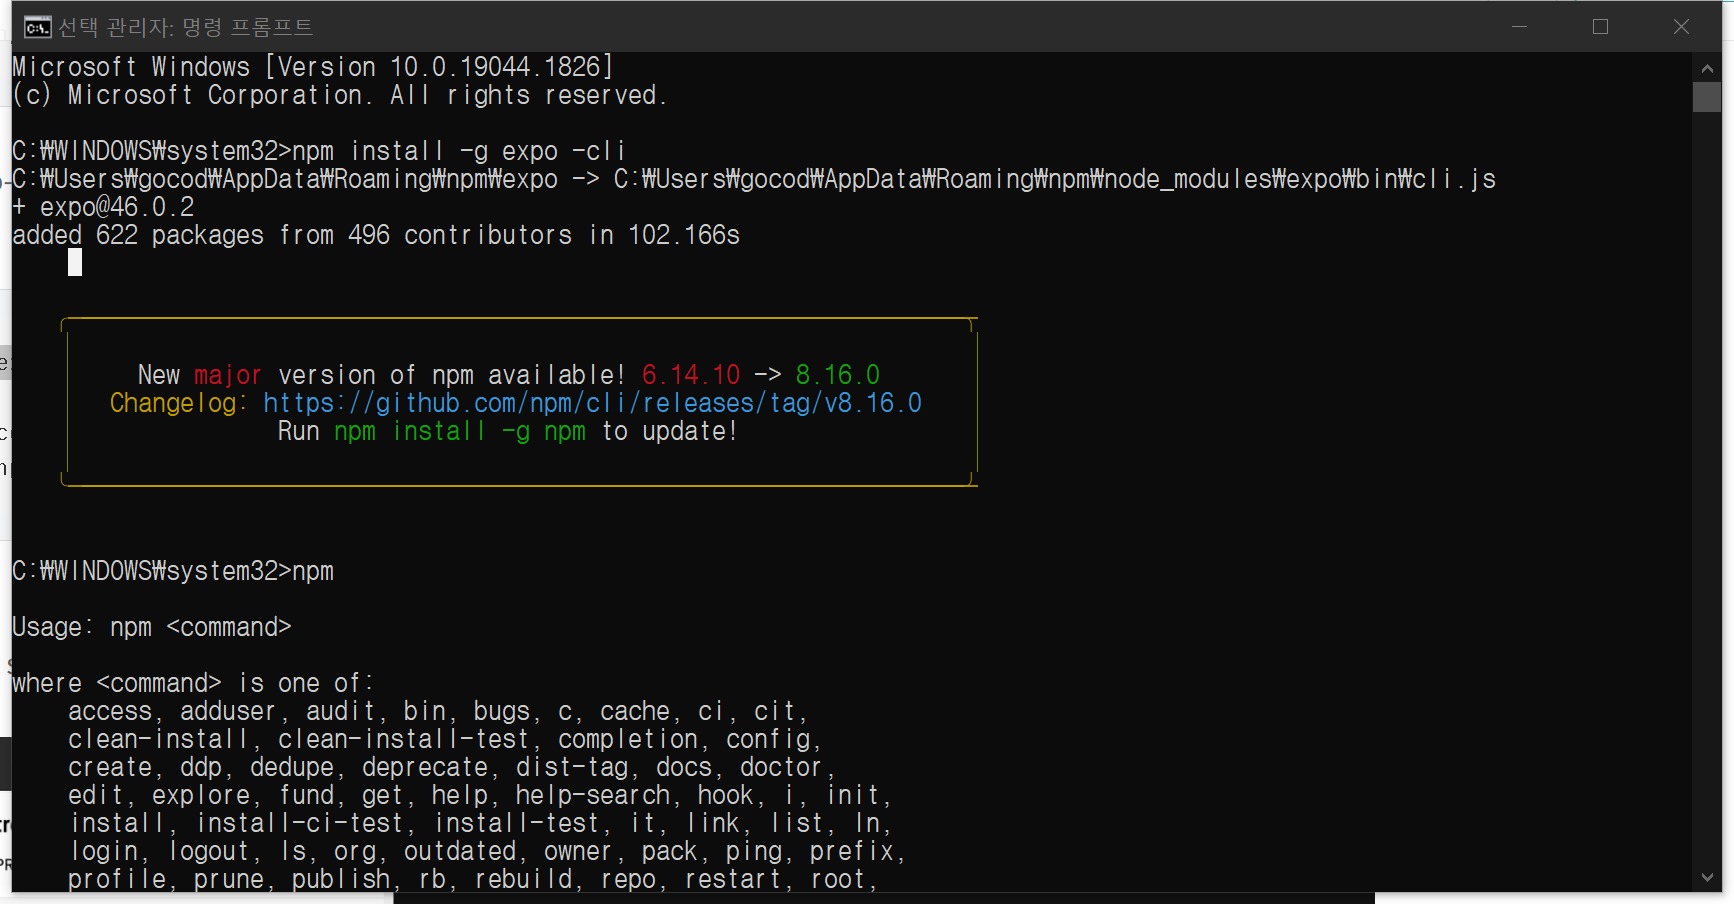The image size is (1734, 904).
Task: Click the green '8.16.0' version number
Action: click(x=838, y=375)
